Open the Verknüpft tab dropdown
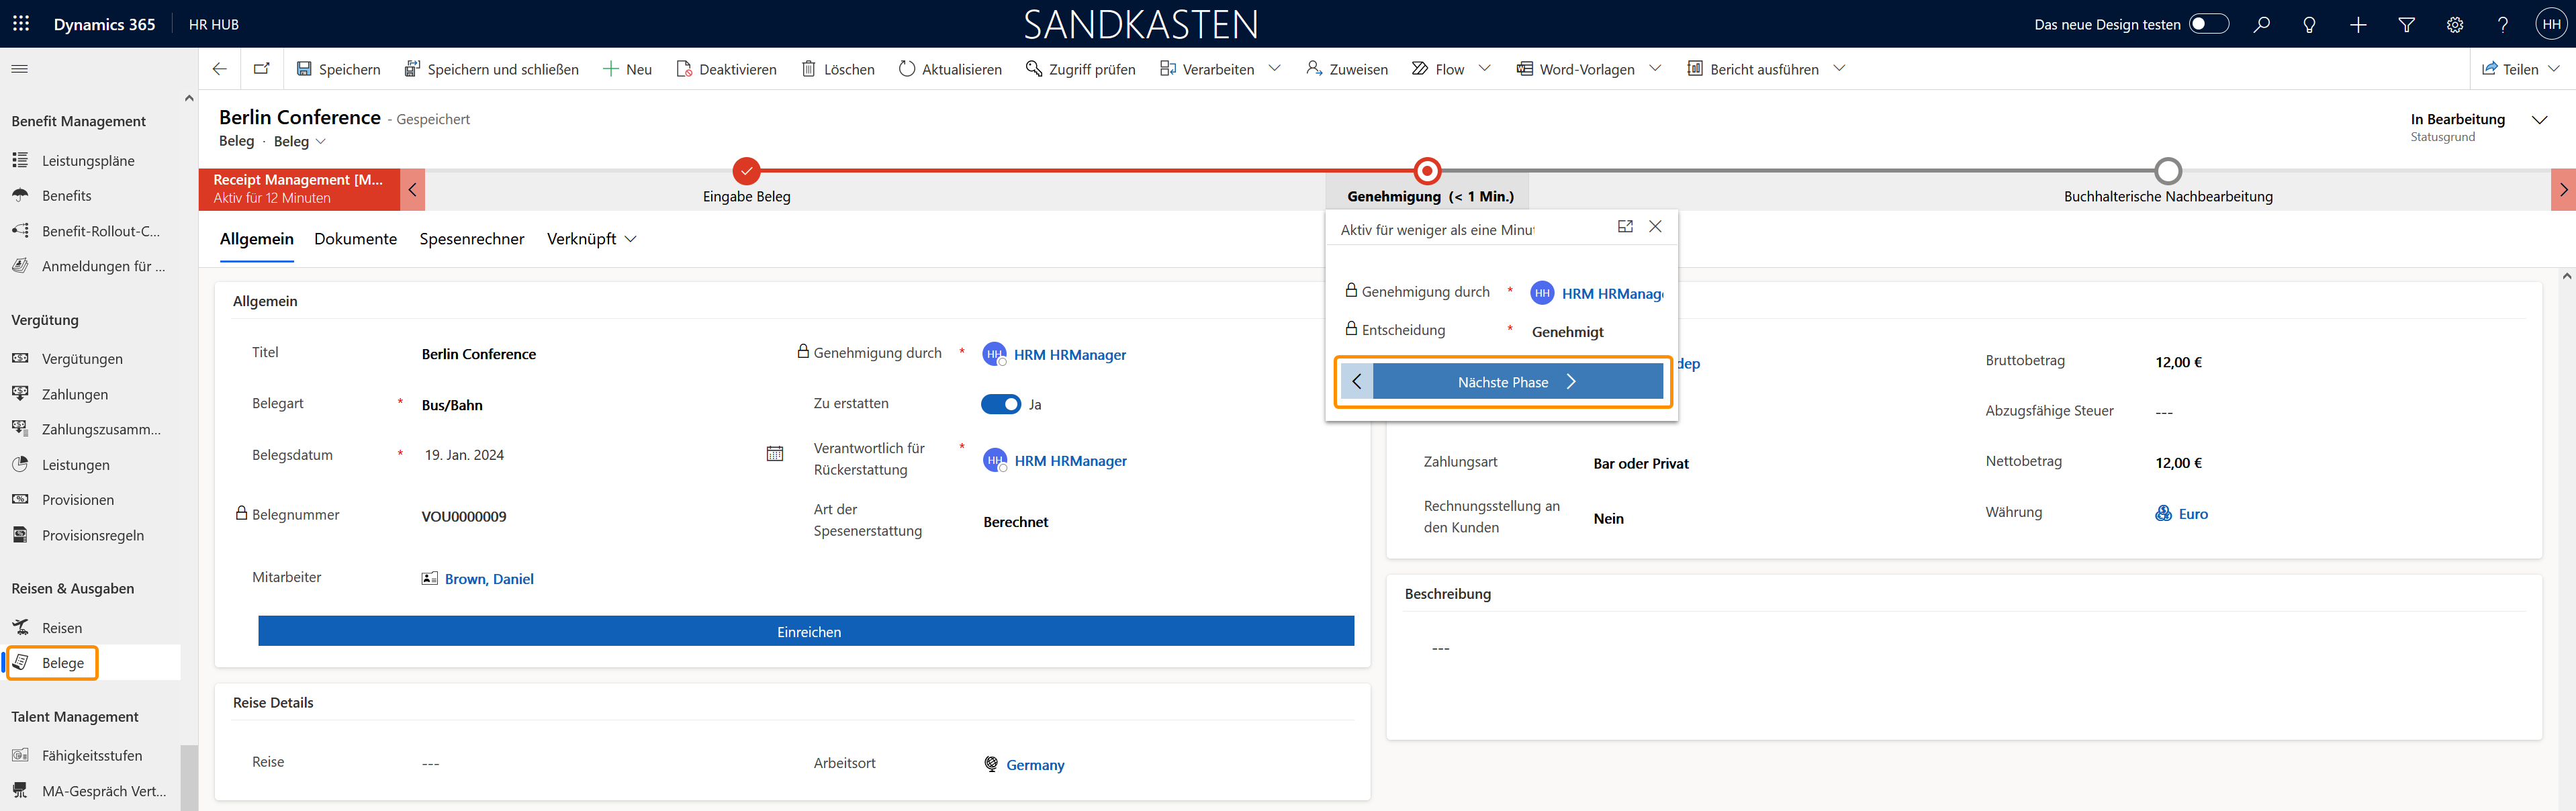The width and height of the screenshot is (2576, 811). click(591, 239)
